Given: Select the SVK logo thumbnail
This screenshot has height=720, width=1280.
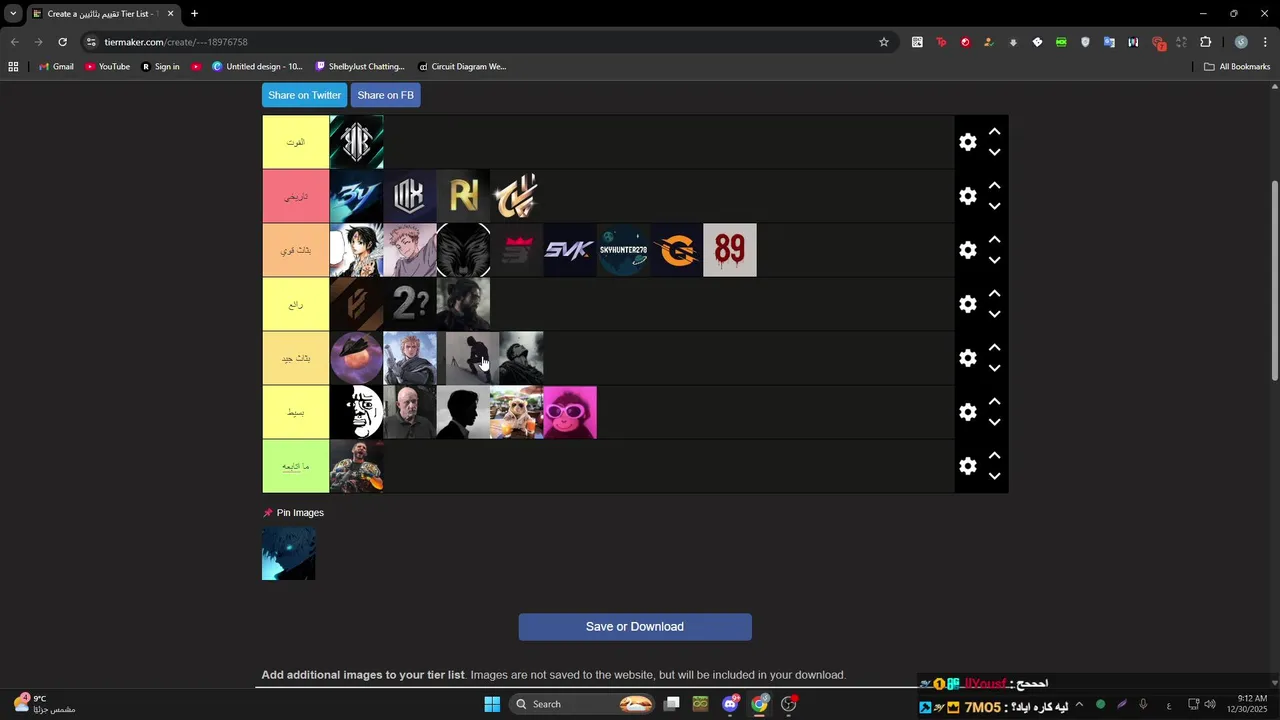Looking at the screenshot, I should tap(570, 250).
